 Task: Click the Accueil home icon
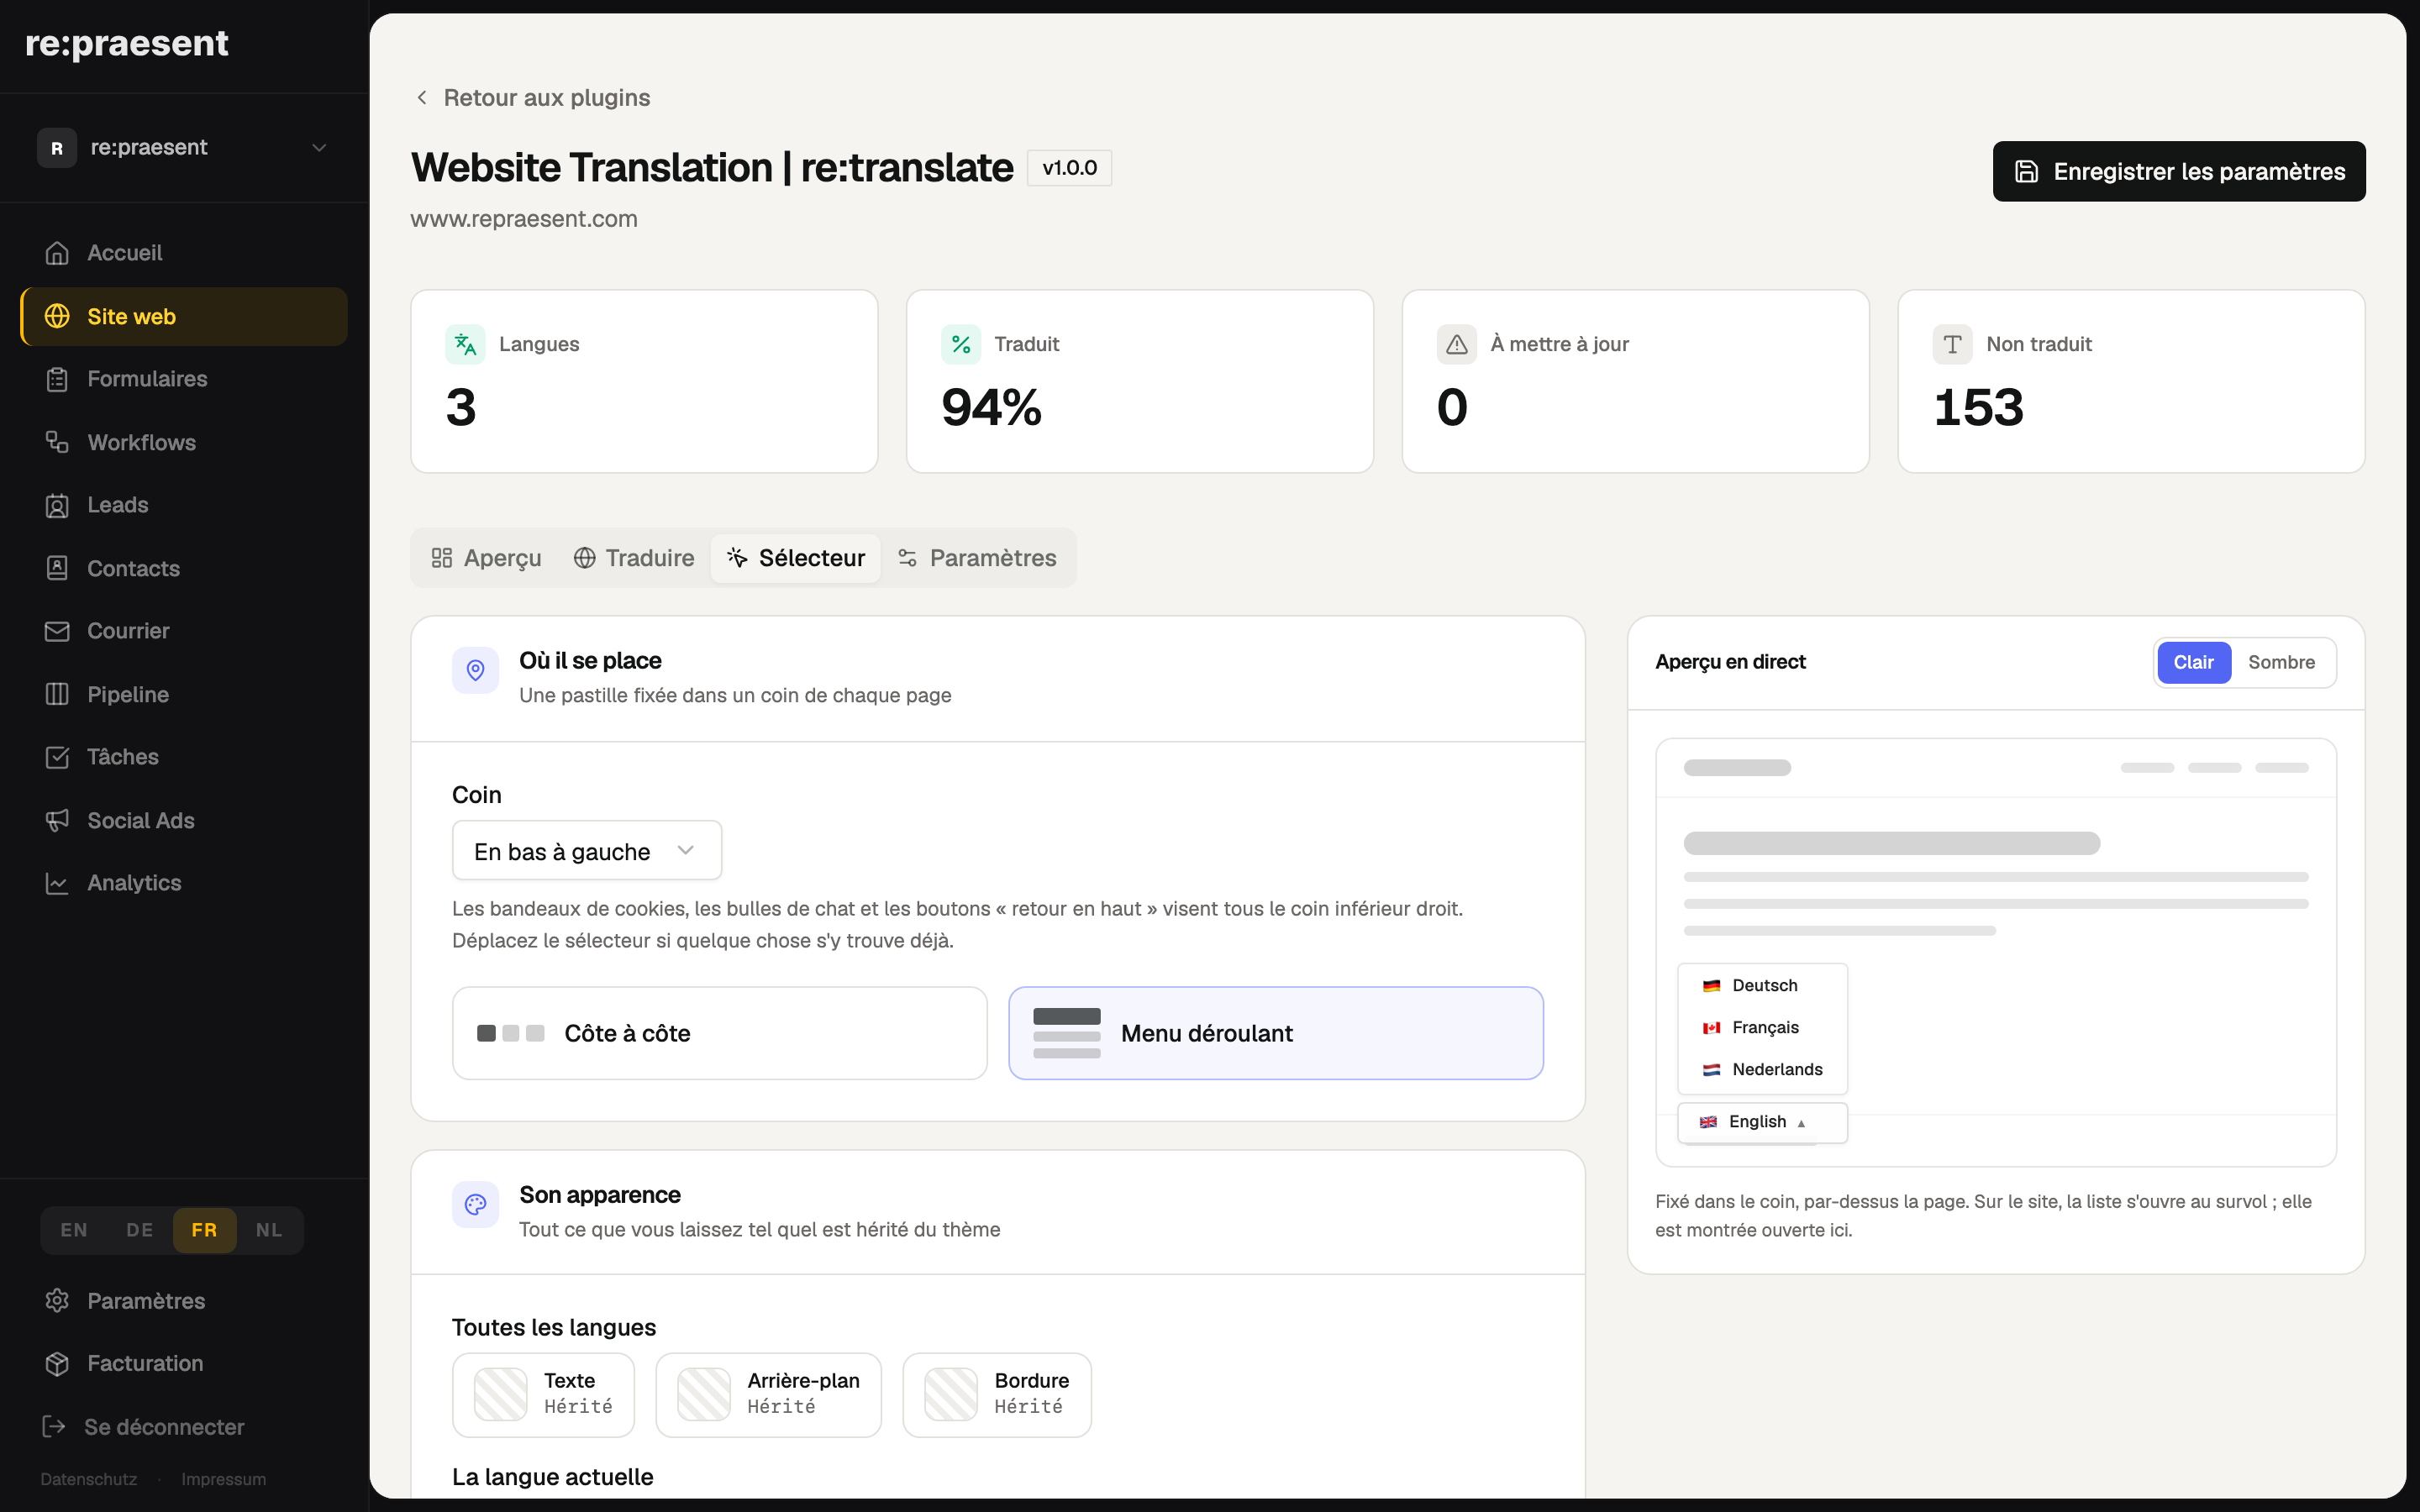[57, 253]
